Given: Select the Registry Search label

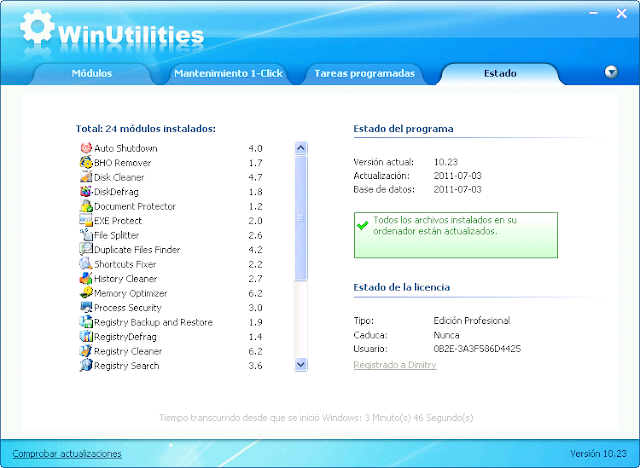Looking at the screenshot, I should [x=127, y=366].
